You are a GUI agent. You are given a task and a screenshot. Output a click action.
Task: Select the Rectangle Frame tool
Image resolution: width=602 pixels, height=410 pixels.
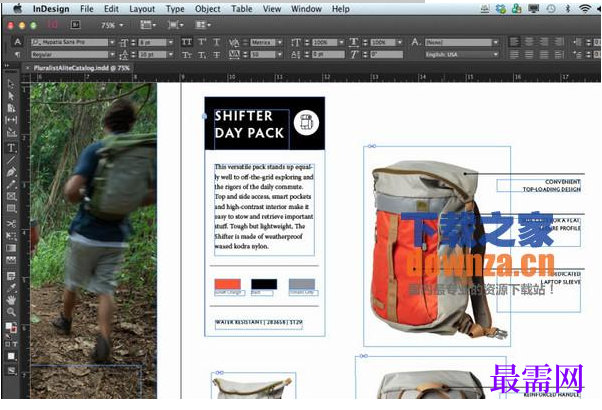pos(11,197)
